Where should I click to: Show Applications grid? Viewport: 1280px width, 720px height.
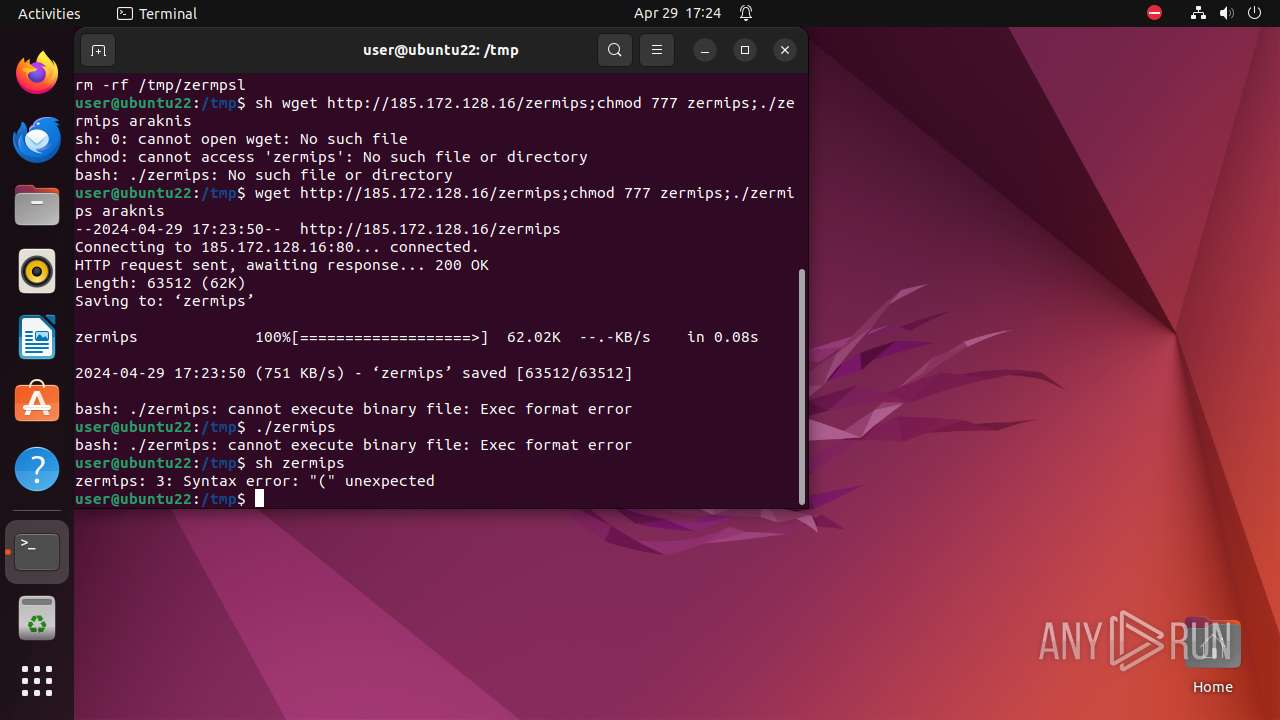(37, 681)
